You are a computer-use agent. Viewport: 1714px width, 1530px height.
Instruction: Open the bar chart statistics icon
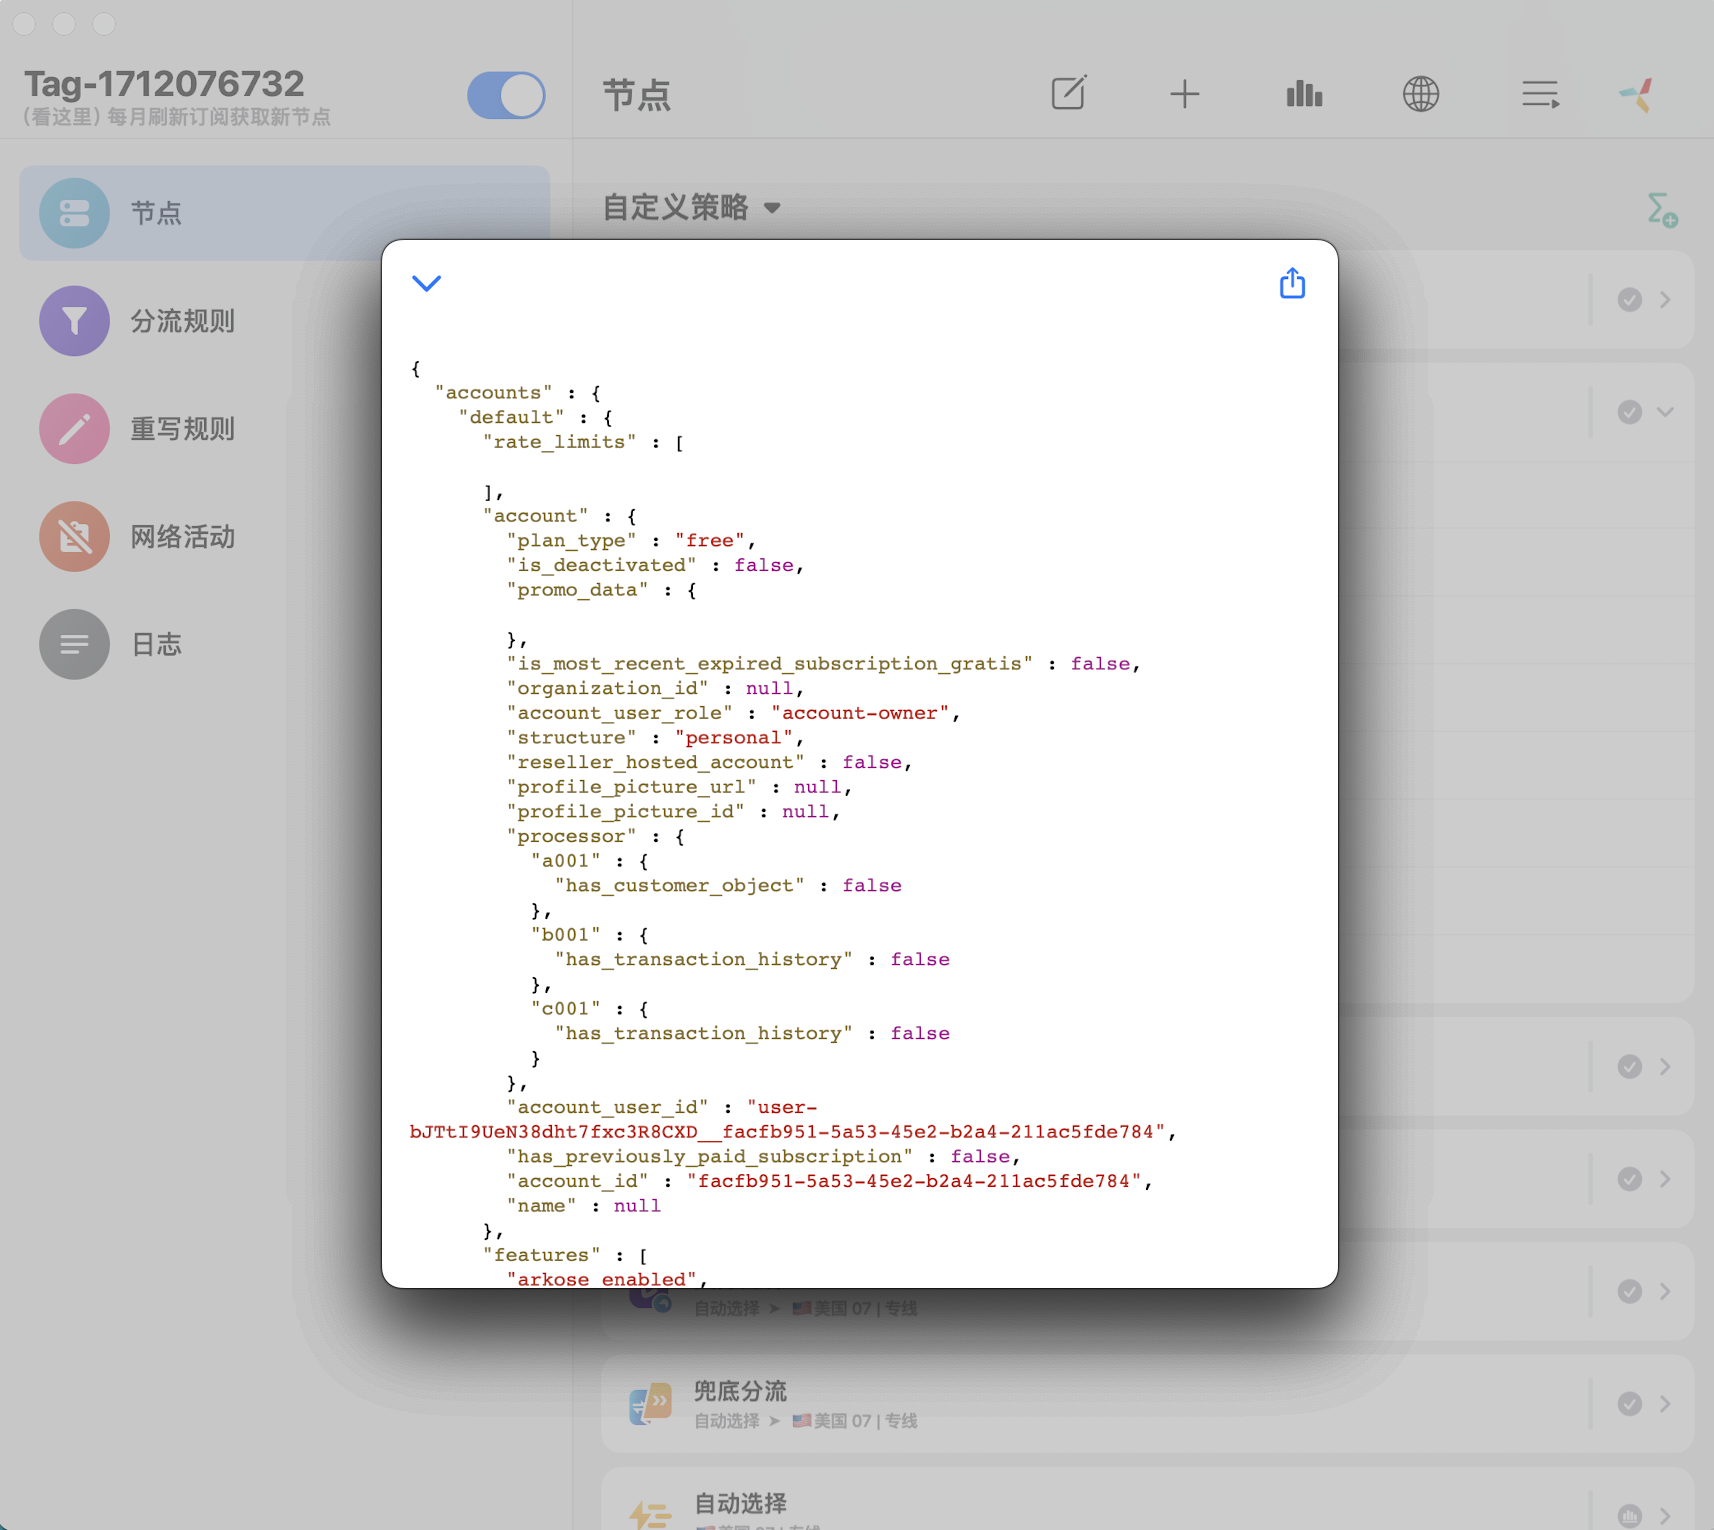pyautogui.click(x=1303, y=94)
